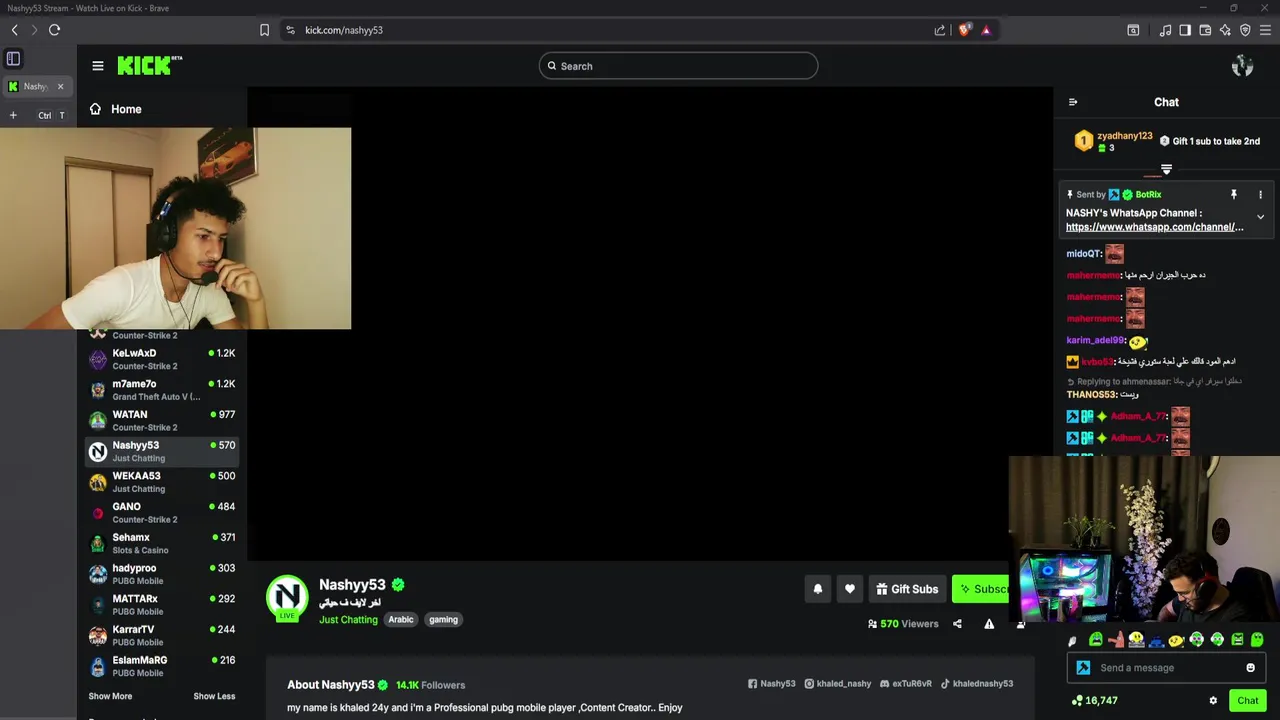Select the Arabic tag
1280x720 pixels.
[401, 620]
